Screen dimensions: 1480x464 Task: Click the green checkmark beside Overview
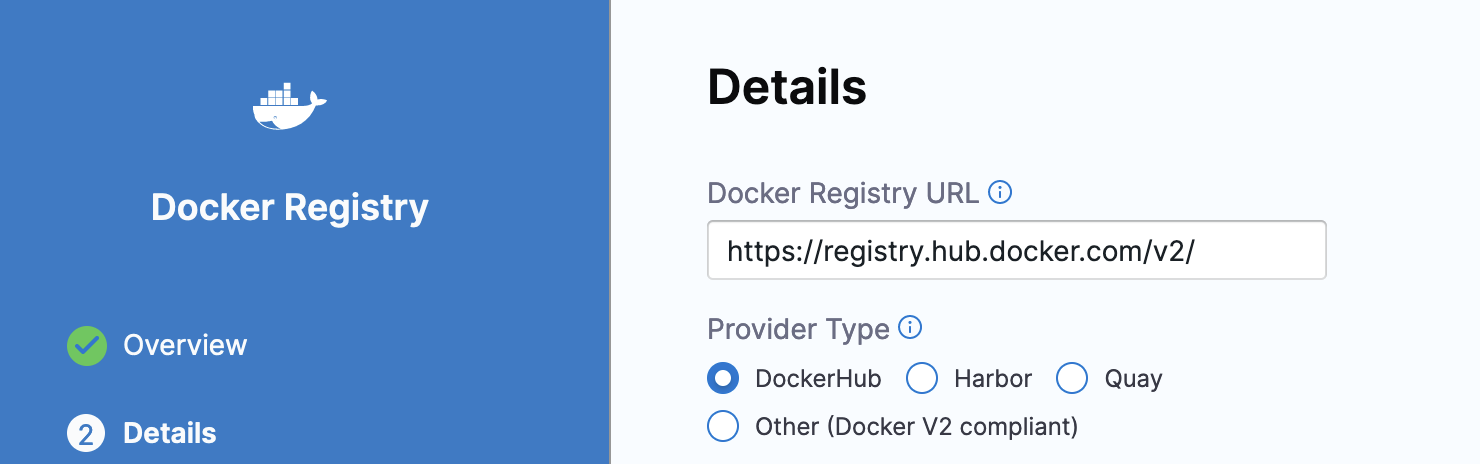(87, 346)
